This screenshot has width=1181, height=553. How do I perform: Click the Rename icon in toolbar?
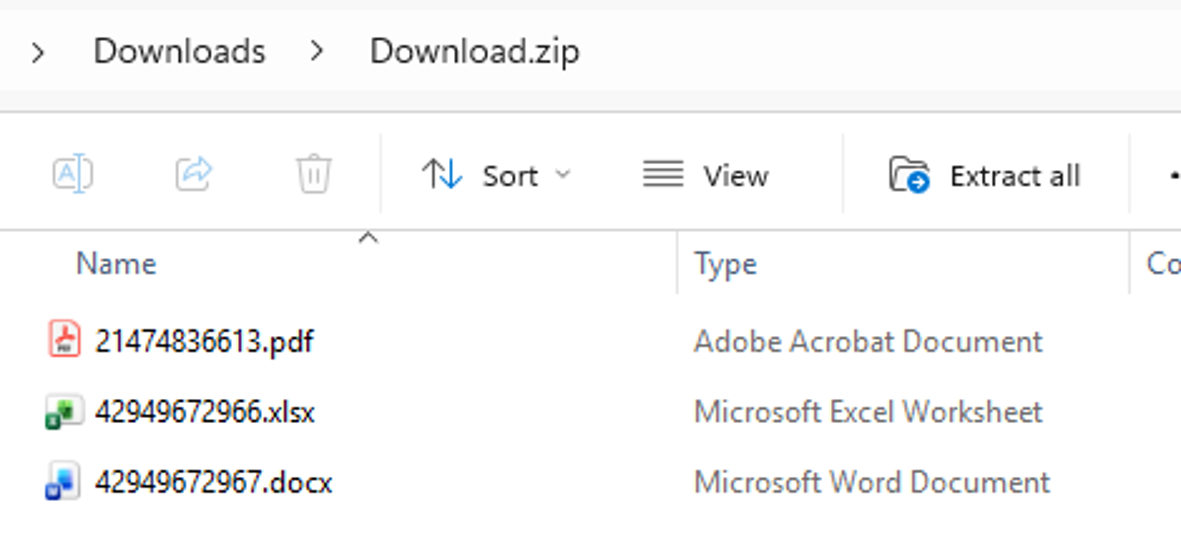(x=72, y=175)
